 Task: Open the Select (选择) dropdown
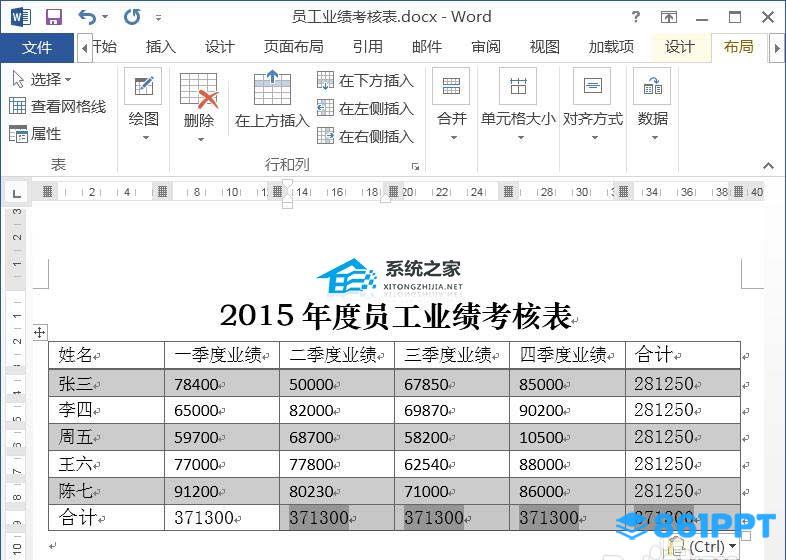41,79
